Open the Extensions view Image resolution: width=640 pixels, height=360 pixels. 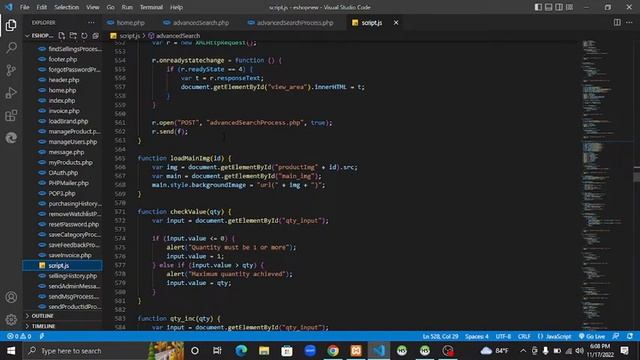(11, 116)
